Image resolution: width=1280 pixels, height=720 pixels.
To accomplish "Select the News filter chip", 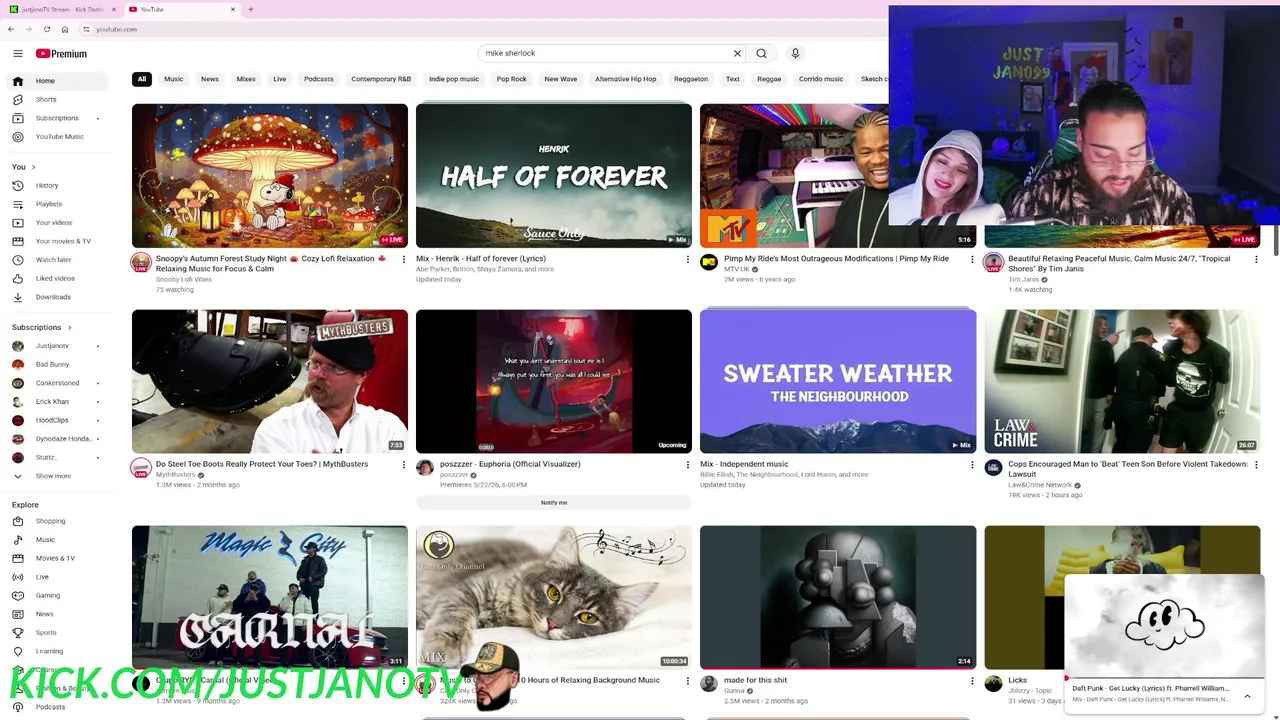I will (209, 79).
